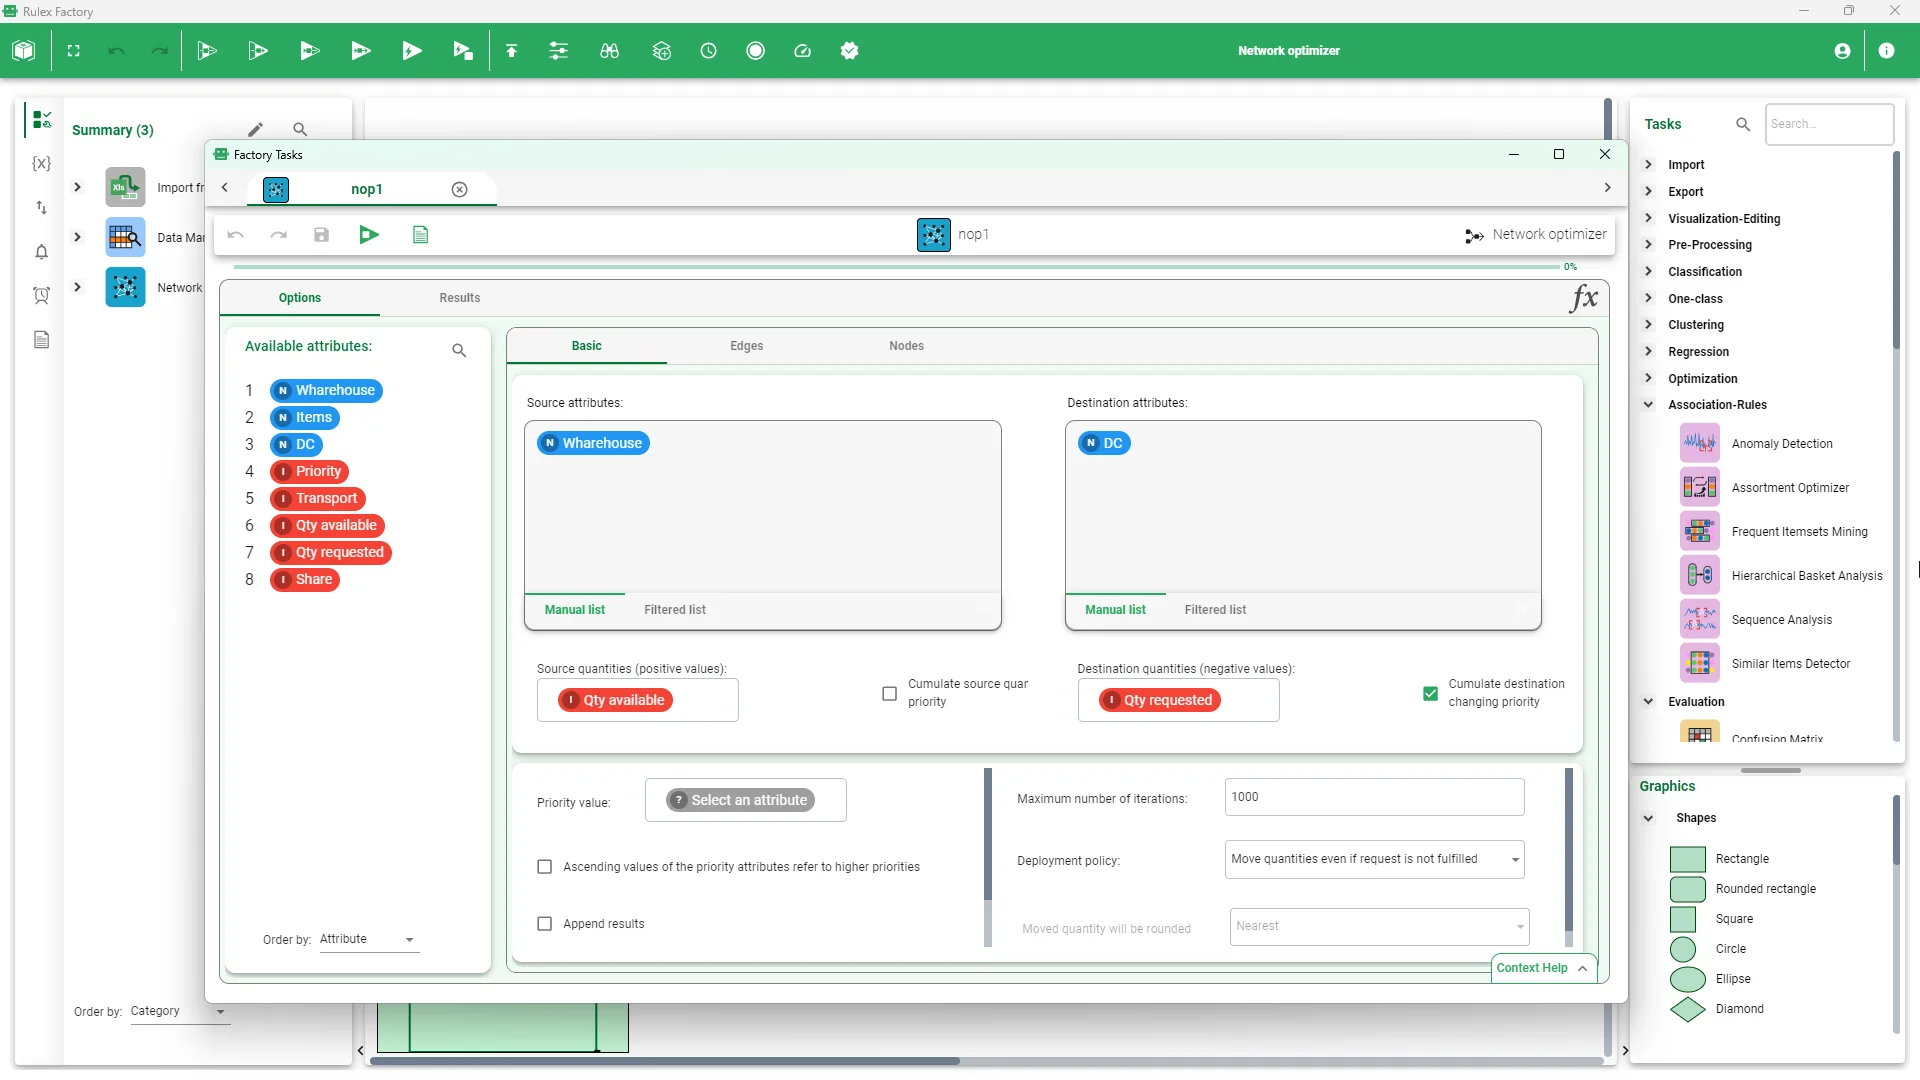Open the Anomaly Detection task icon
1920x1080 pixels.
pyautogui.click(x=1699, y=443)
